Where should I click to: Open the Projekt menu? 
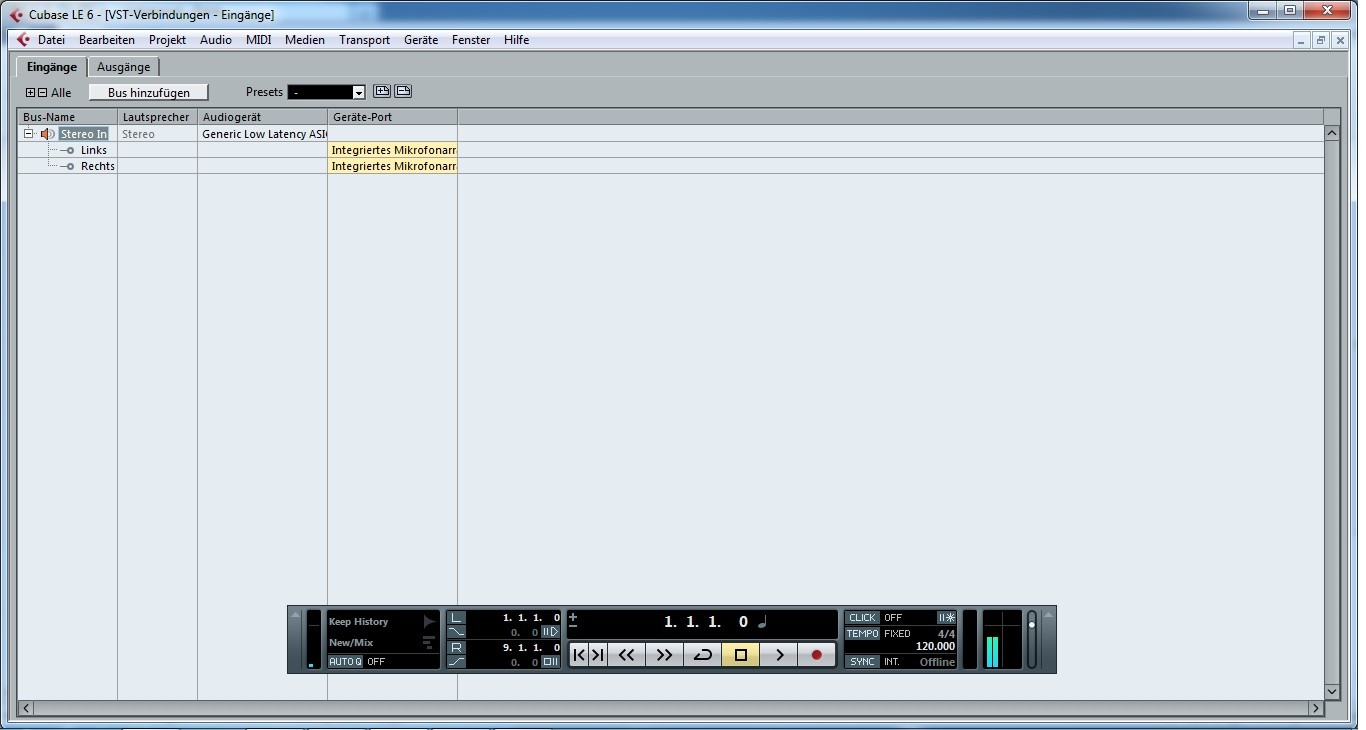(168, 40)
